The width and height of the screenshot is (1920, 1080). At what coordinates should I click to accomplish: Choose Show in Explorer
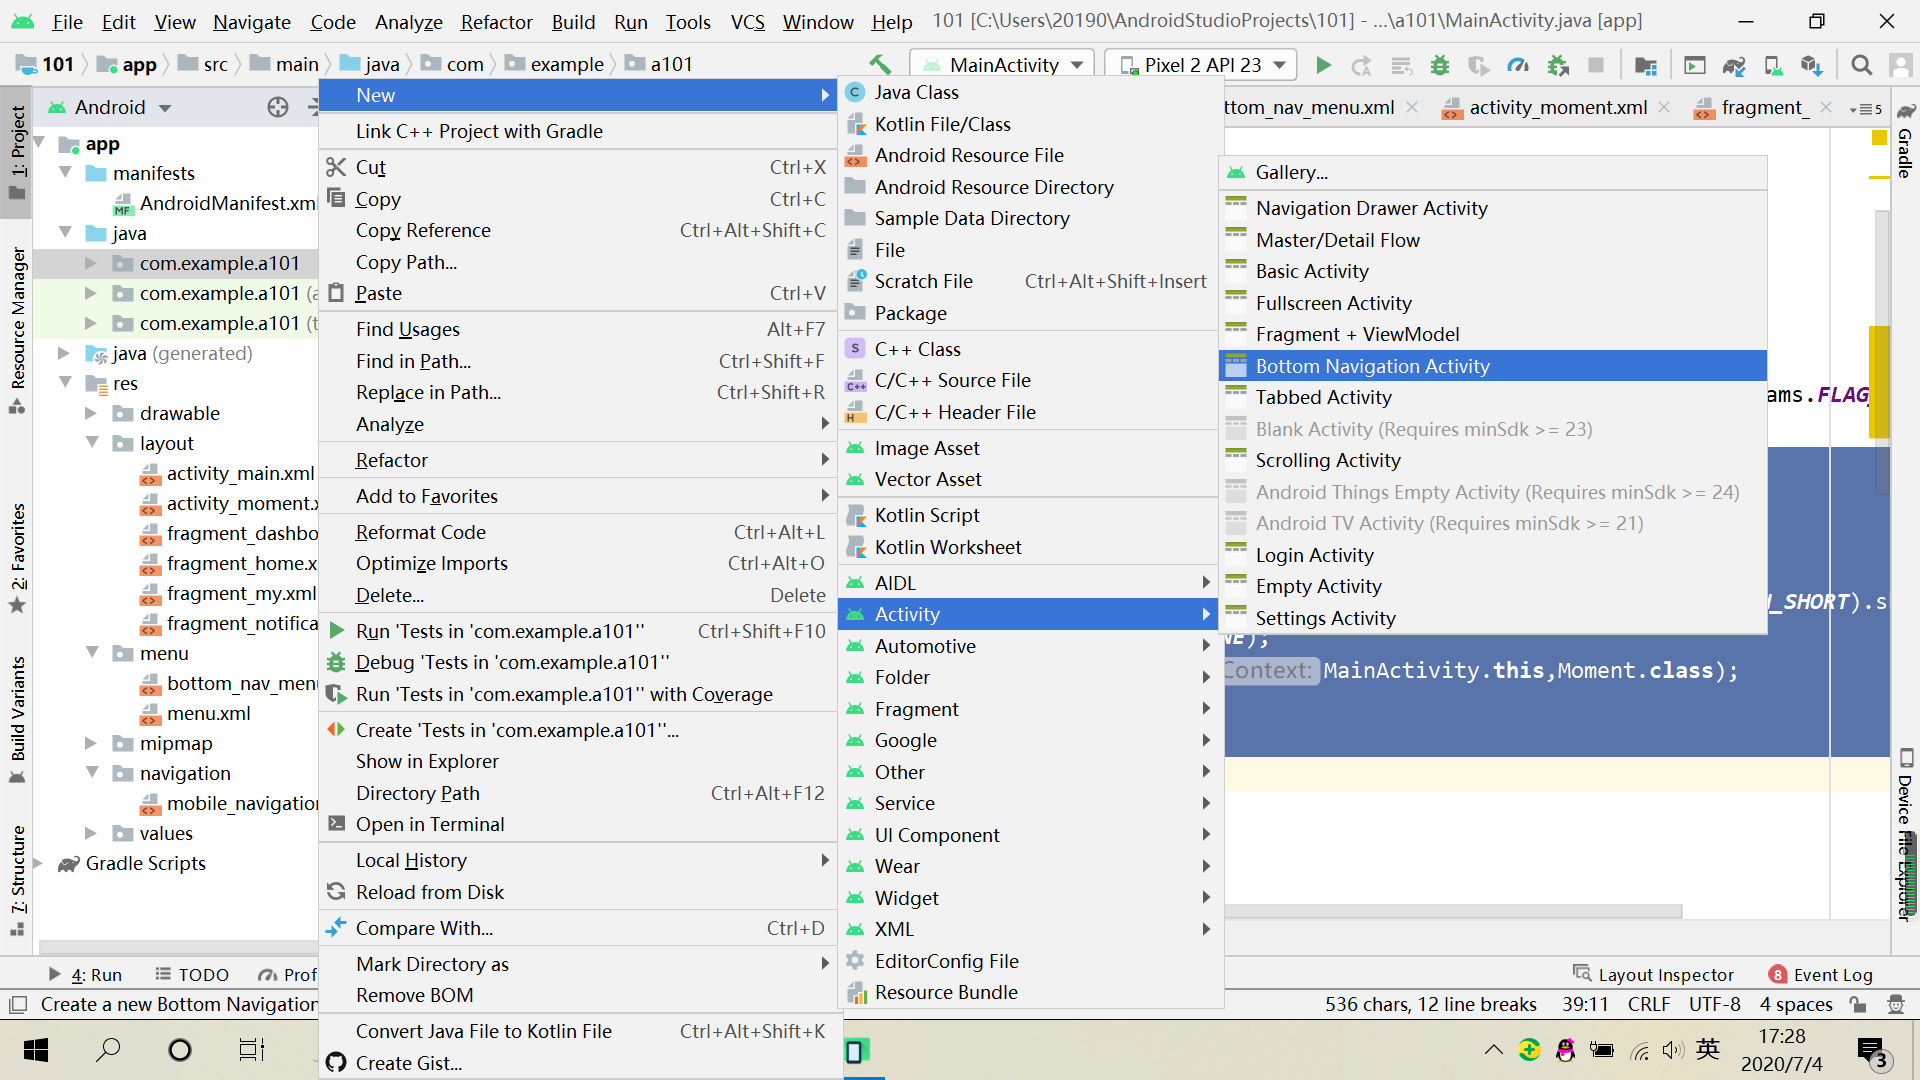578,761
